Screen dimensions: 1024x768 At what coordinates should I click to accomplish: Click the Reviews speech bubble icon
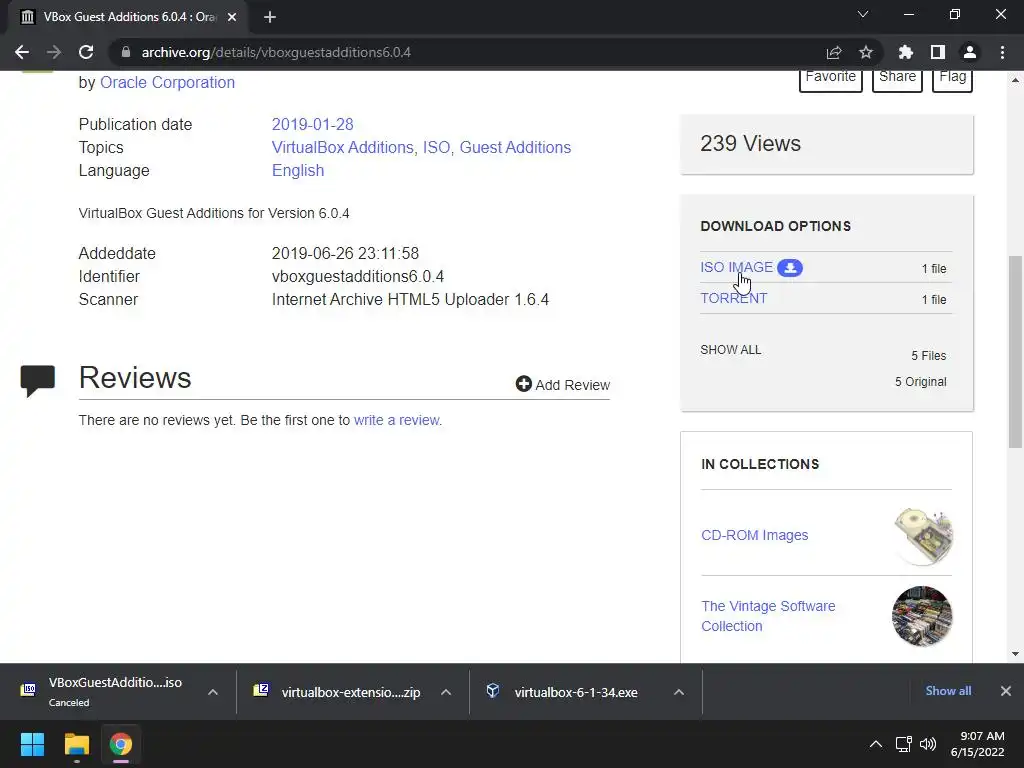(x=38, y=381)
